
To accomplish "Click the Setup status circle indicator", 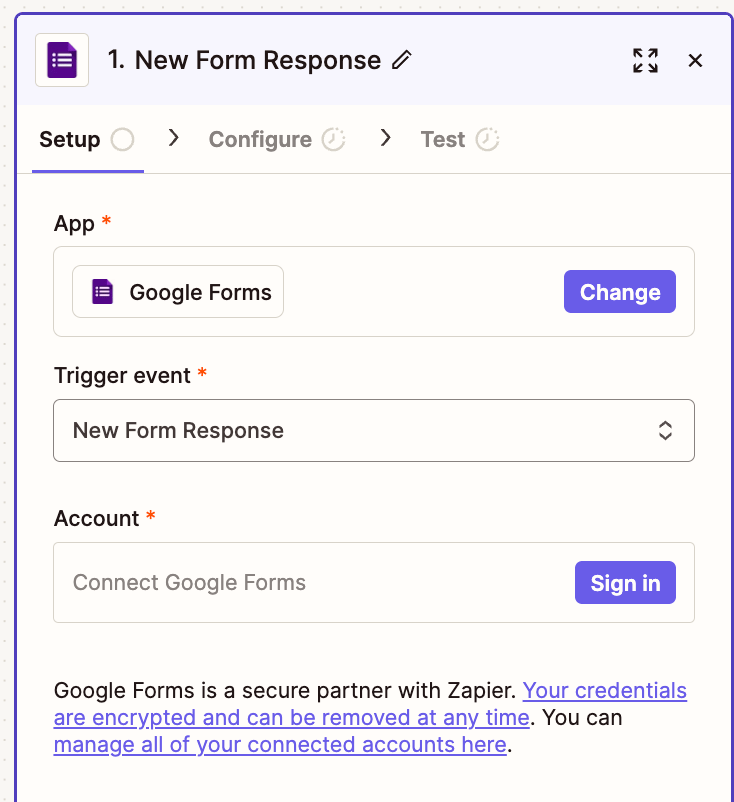I will (x=122, y=139).
